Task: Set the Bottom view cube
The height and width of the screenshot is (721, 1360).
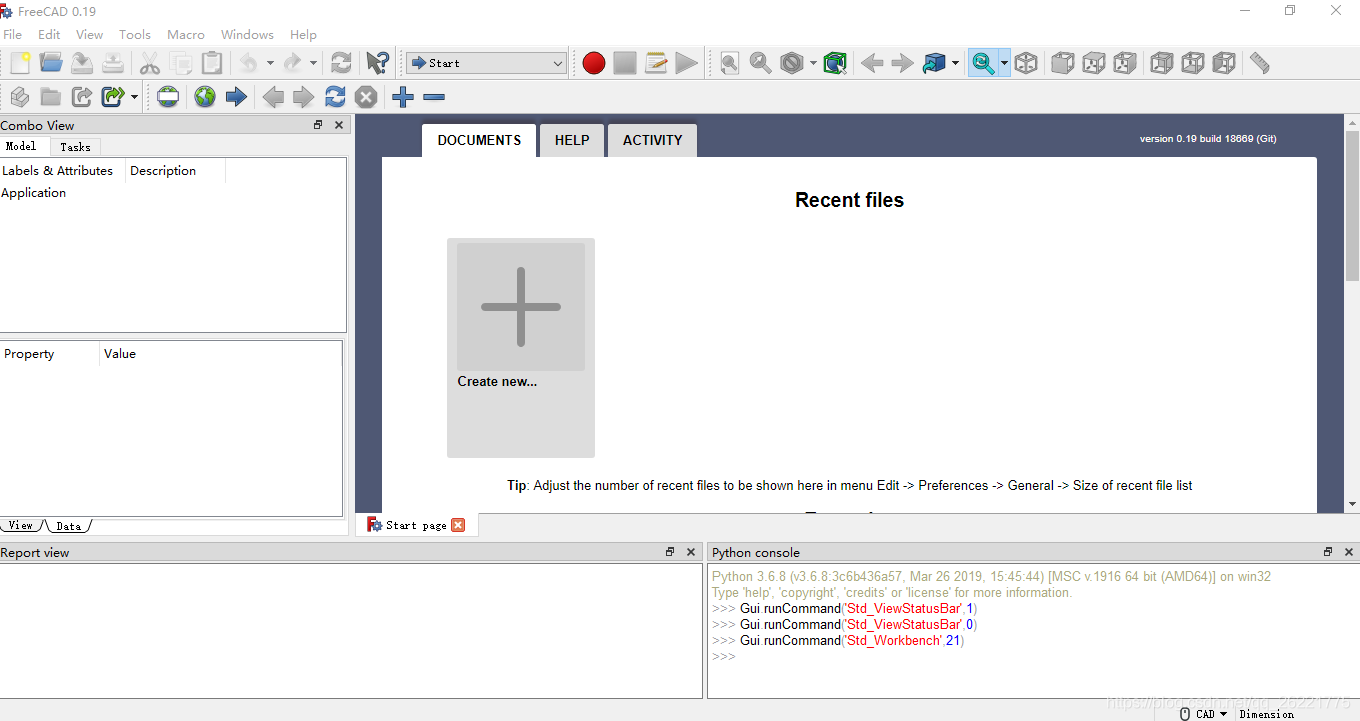Action: (1193, 63)
